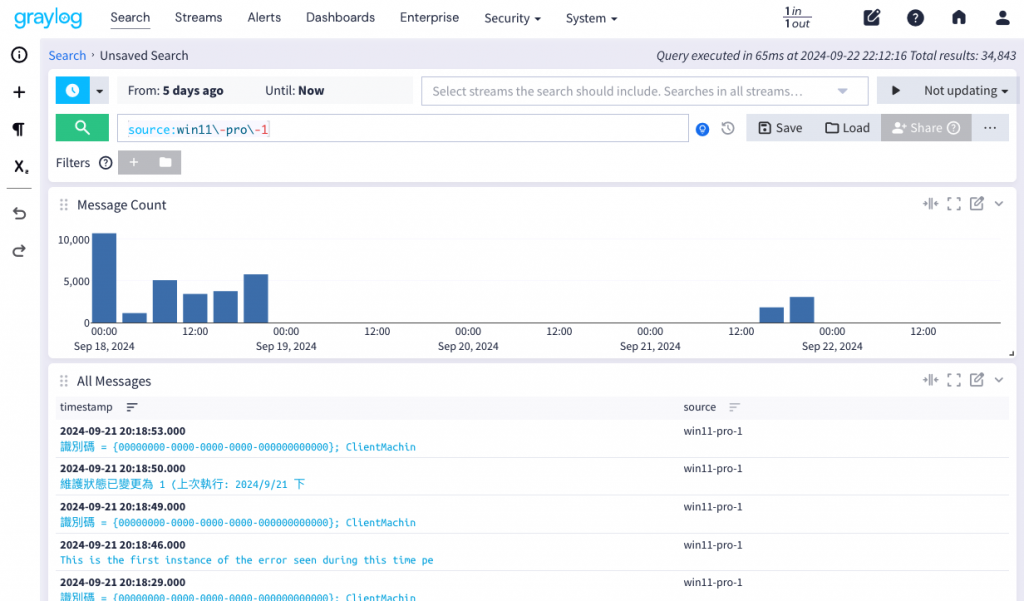The image size is (1024, 601).
Task: Click the Message Count widget stretch-width icon
Action: point(930,204)
